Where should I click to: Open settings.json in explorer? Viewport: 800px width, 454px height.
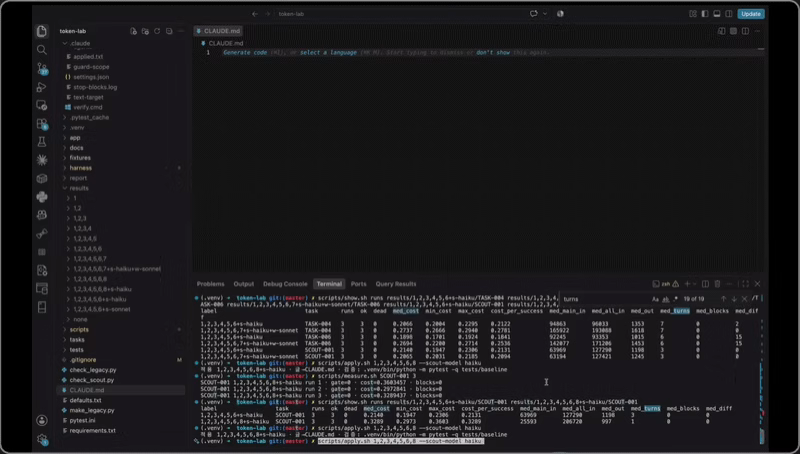[120, 77]
